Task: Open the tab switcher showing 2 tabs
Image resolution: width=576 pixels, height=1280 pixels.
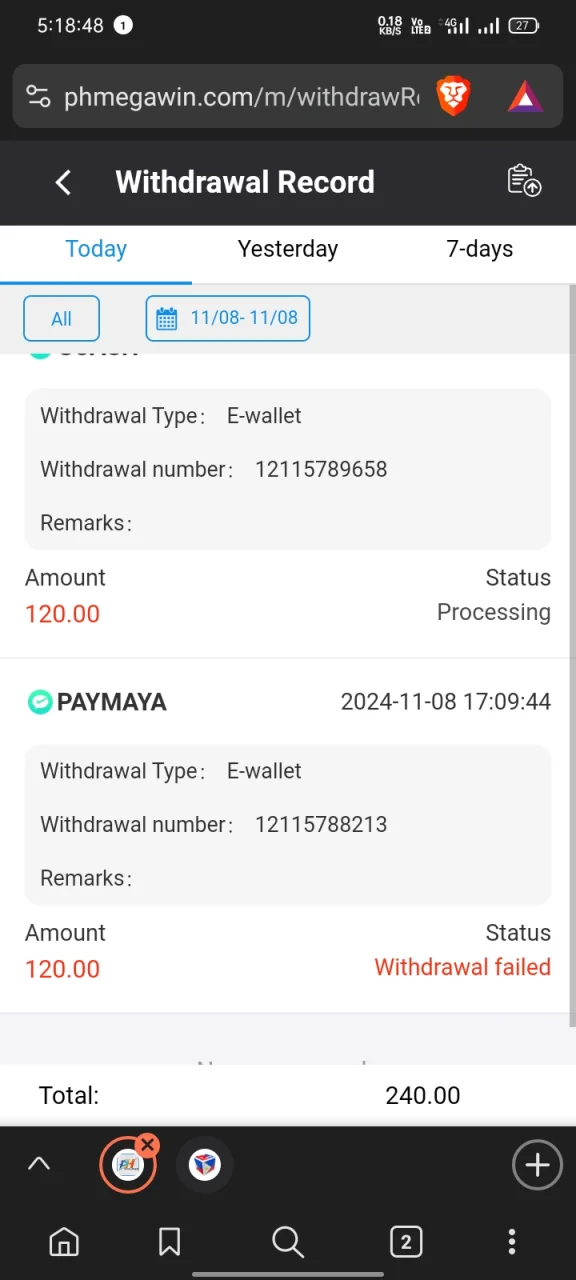Action: coord(405,1242)
